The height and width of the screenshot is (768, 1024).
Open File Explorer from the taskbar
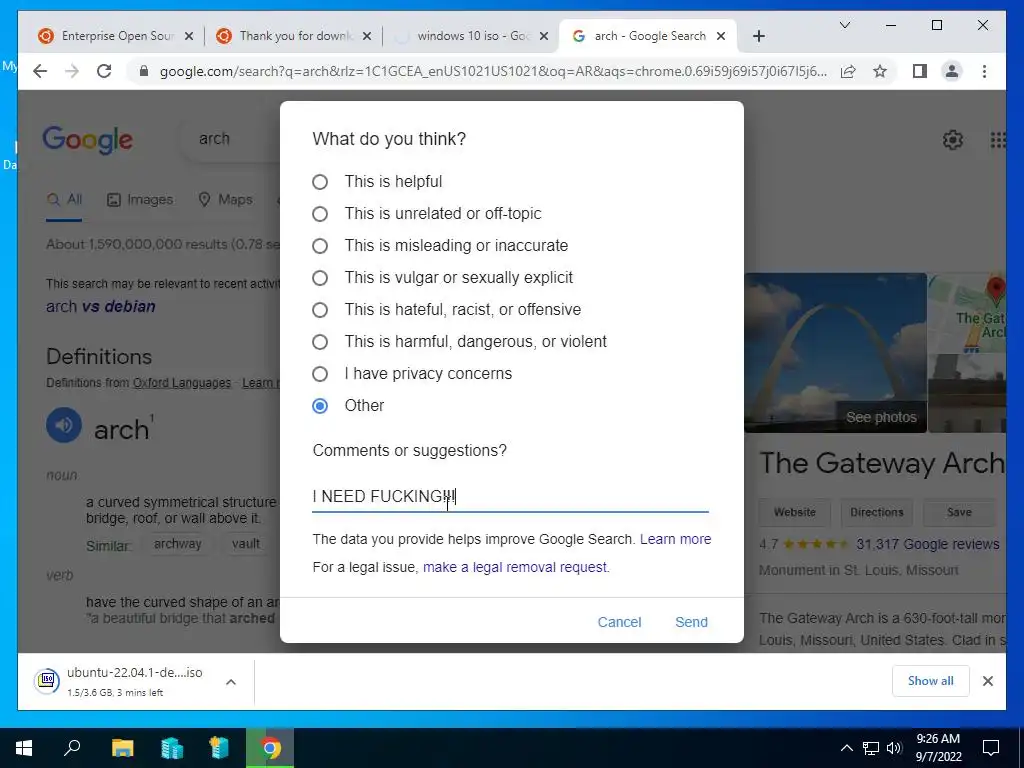click(x=122, y=748)
